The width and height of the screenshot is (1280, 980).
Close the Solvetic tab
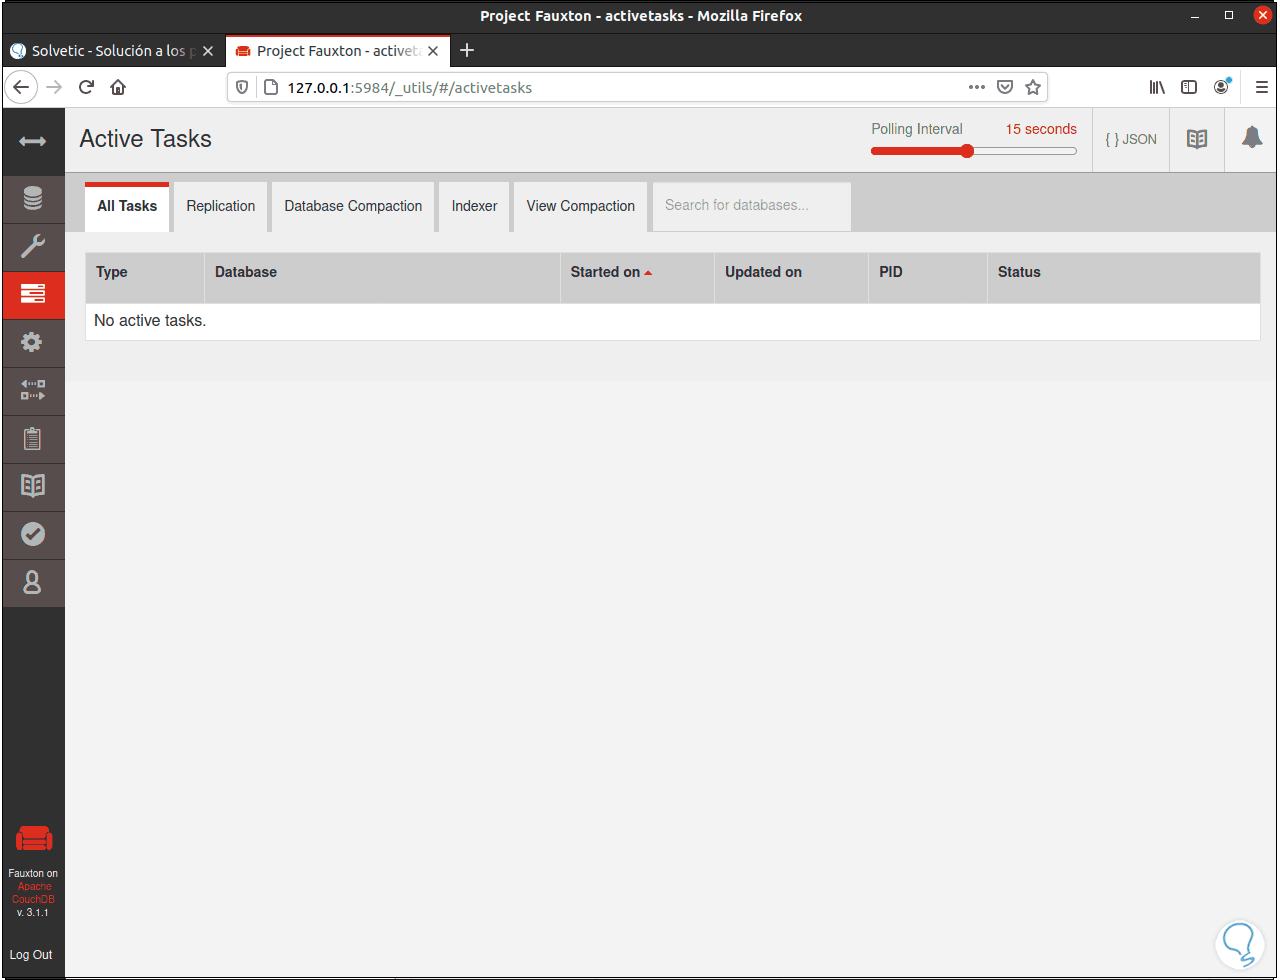[208, 51]
